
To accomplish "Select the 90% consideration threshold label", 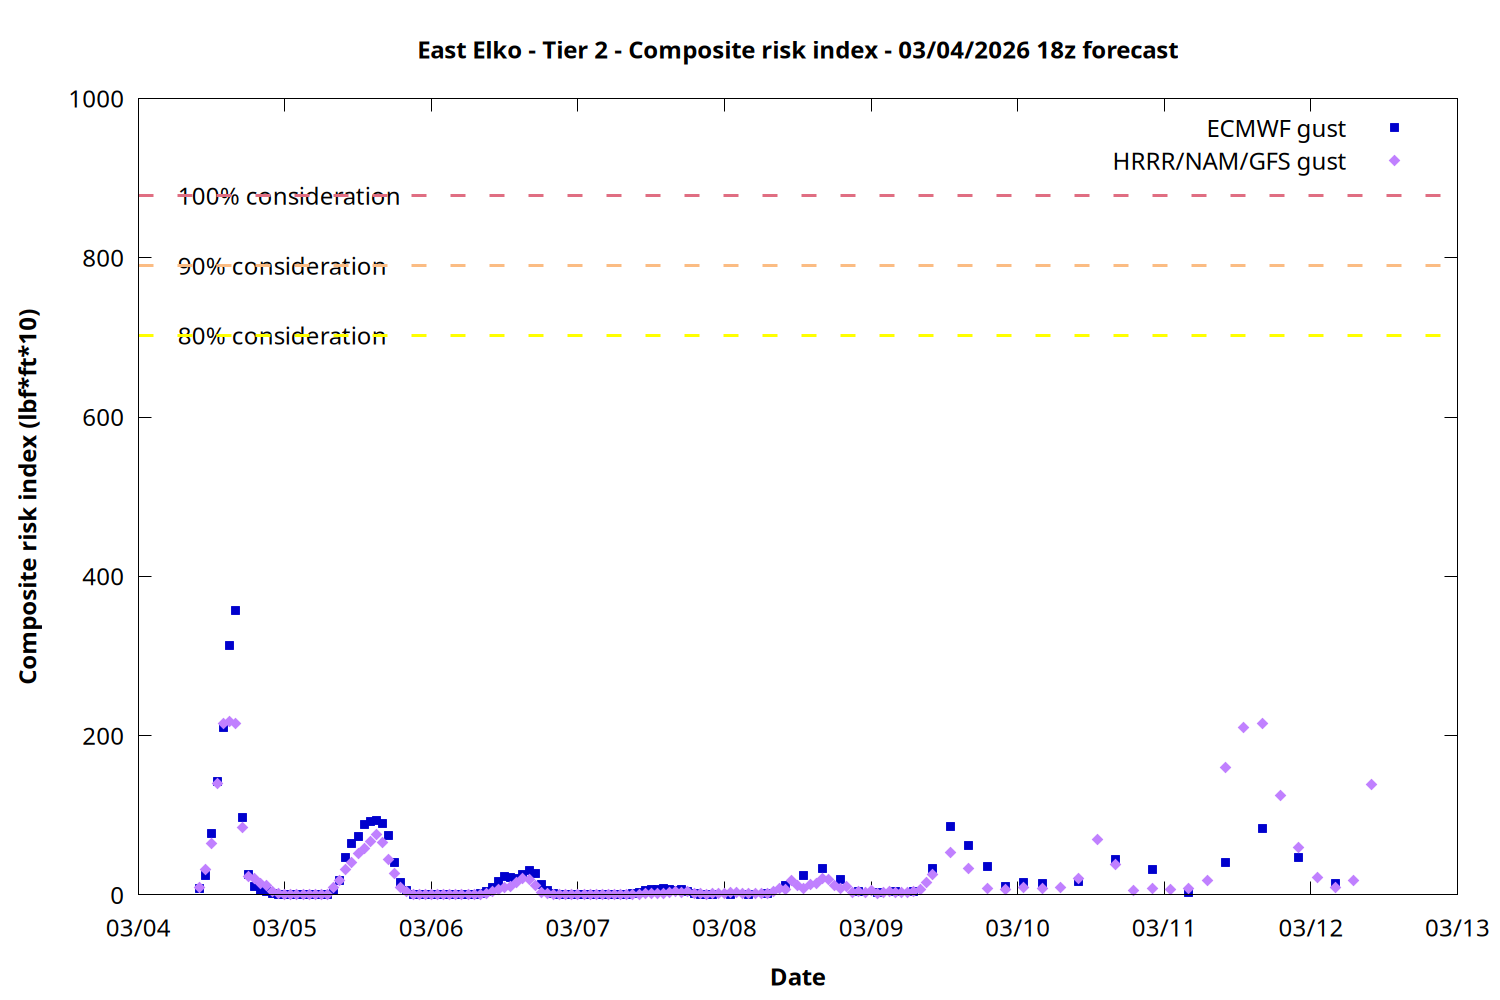I will click(x=282, y=267).
